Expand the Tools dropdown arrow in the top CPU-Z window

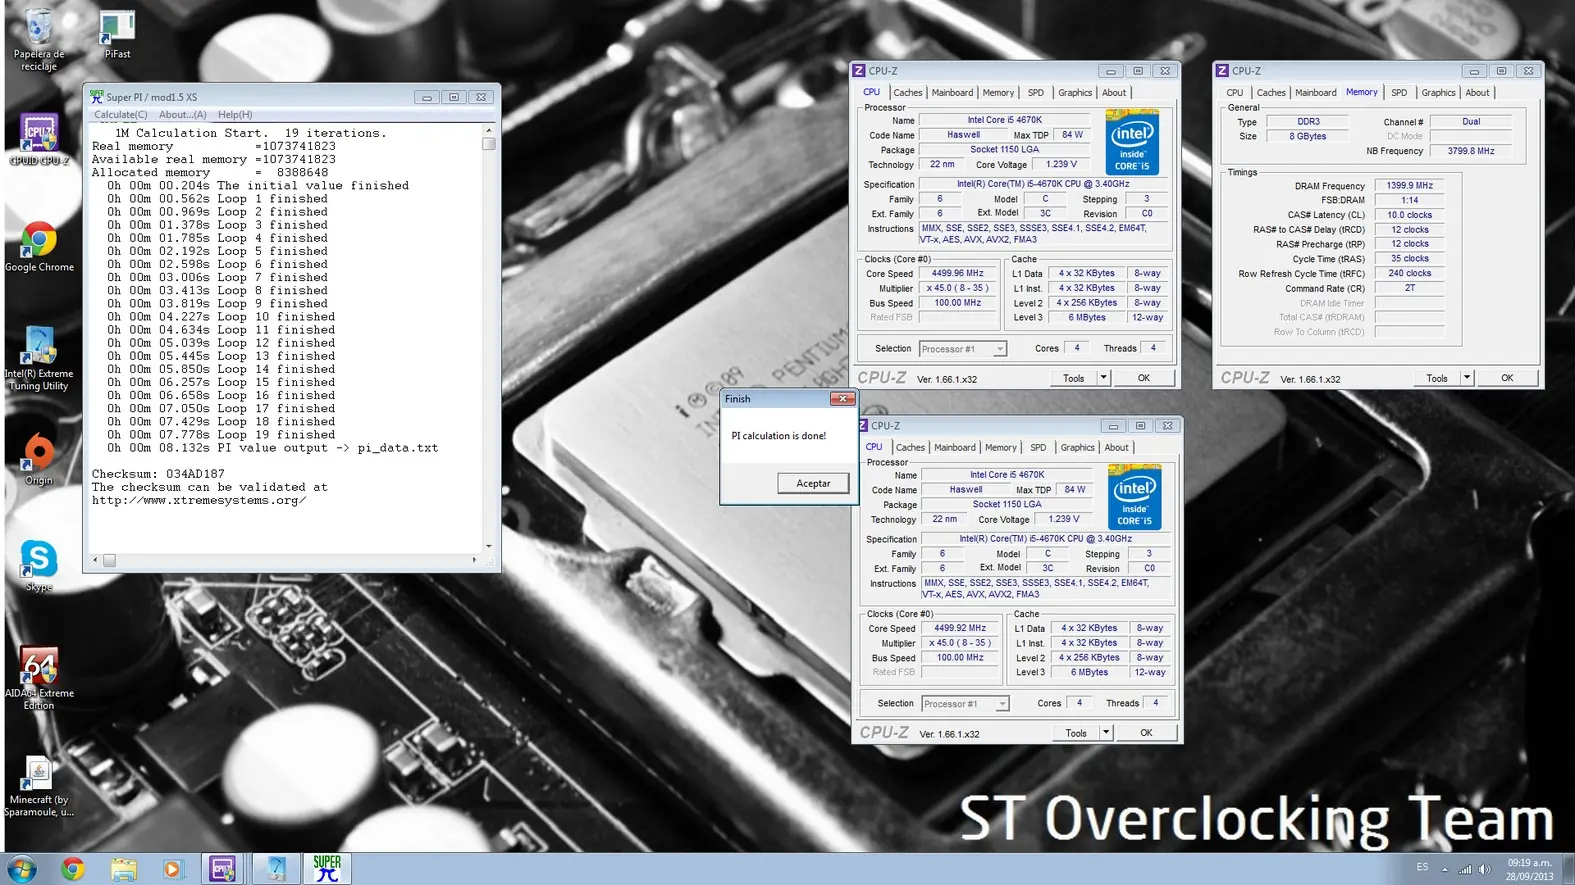[x=1104, y=378]
